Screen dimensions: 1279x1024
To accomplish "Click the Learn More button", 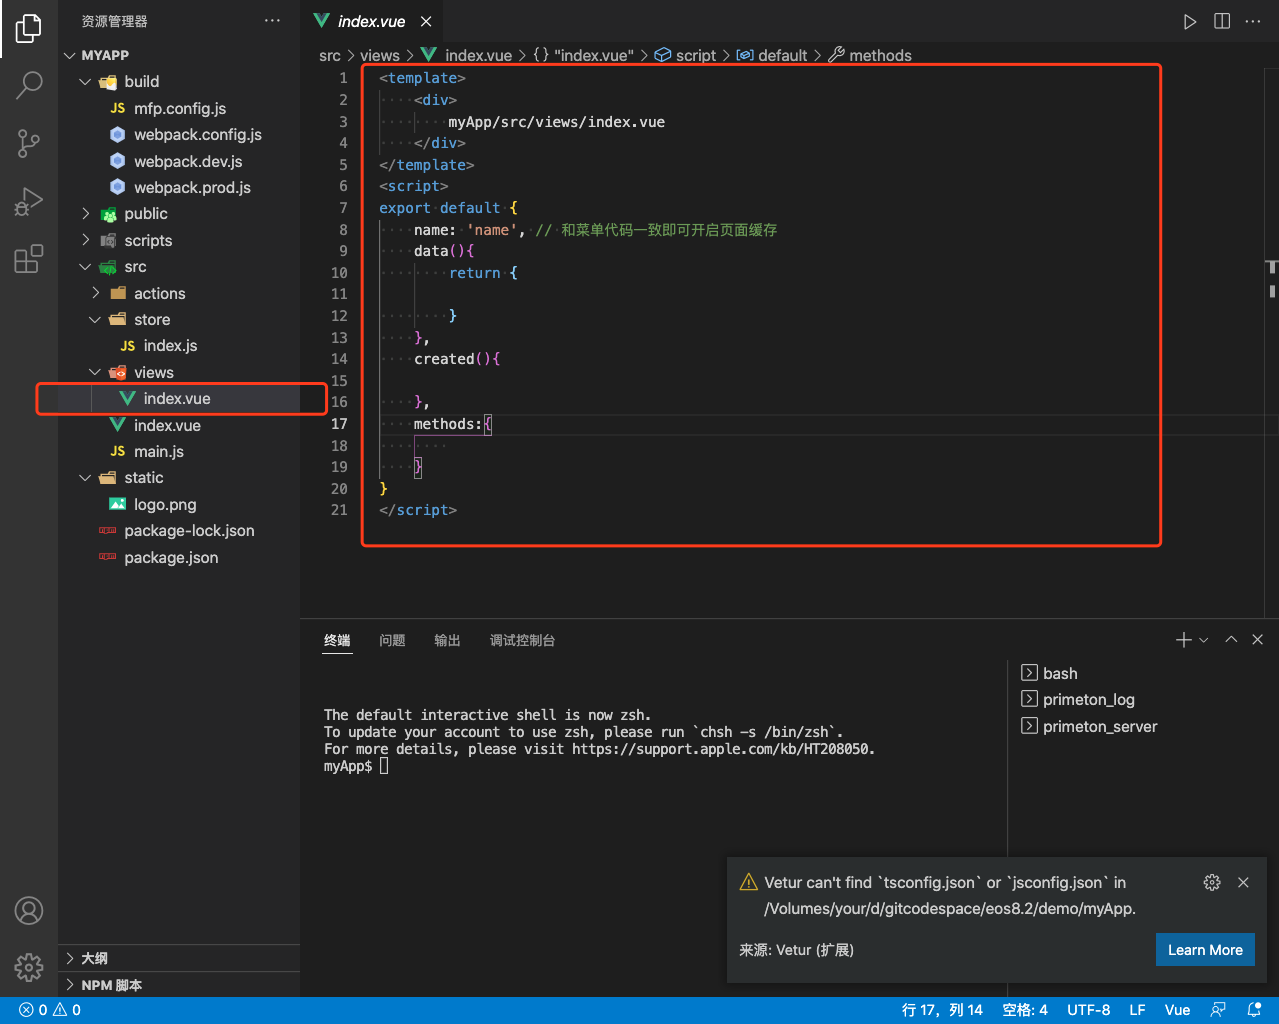I will tap(1204, 950).
